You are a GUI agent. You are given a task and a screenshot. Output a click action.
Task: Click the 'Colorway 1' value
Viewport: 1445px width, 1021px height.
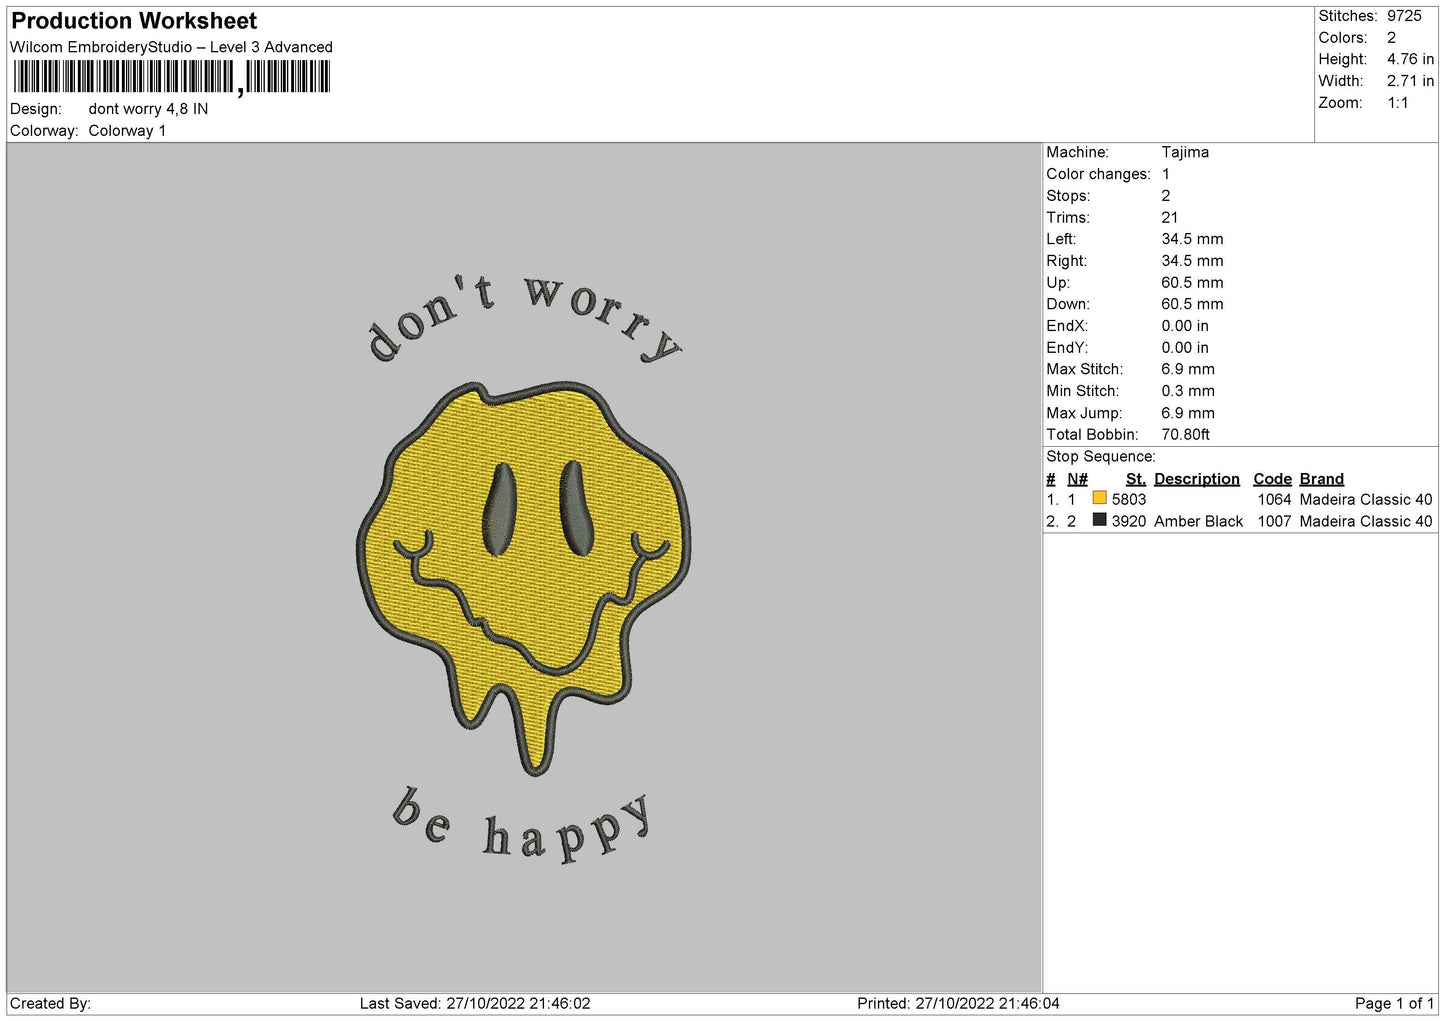[x=127, y=131]
